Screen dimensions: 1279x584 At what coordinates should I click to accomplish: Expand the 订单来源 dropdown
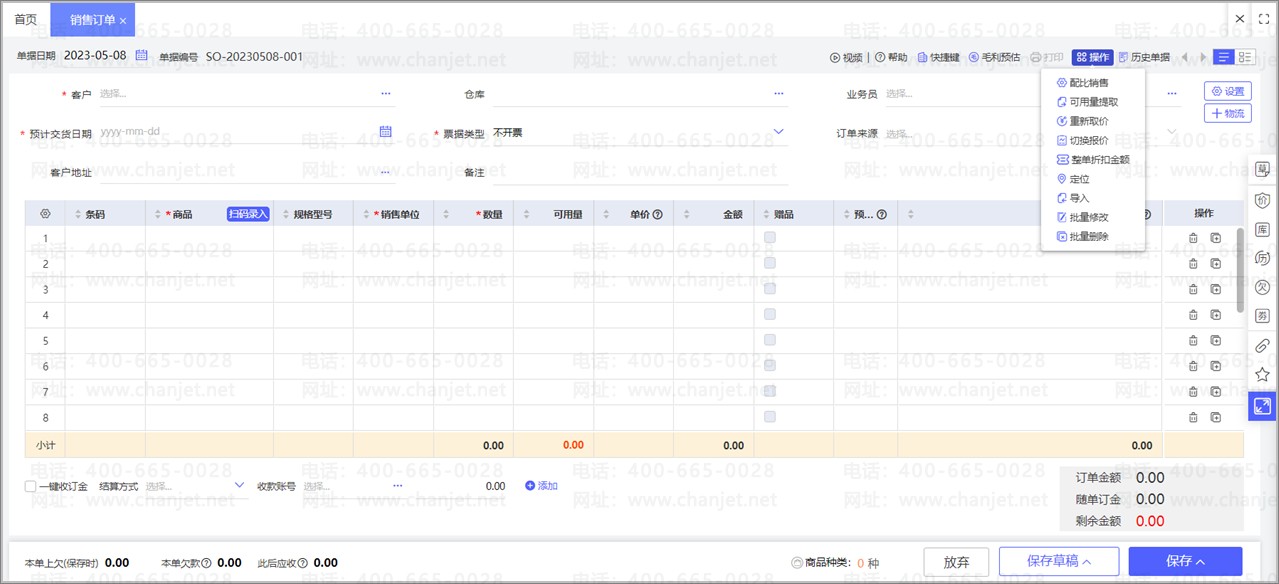(x=1172, y=132)
